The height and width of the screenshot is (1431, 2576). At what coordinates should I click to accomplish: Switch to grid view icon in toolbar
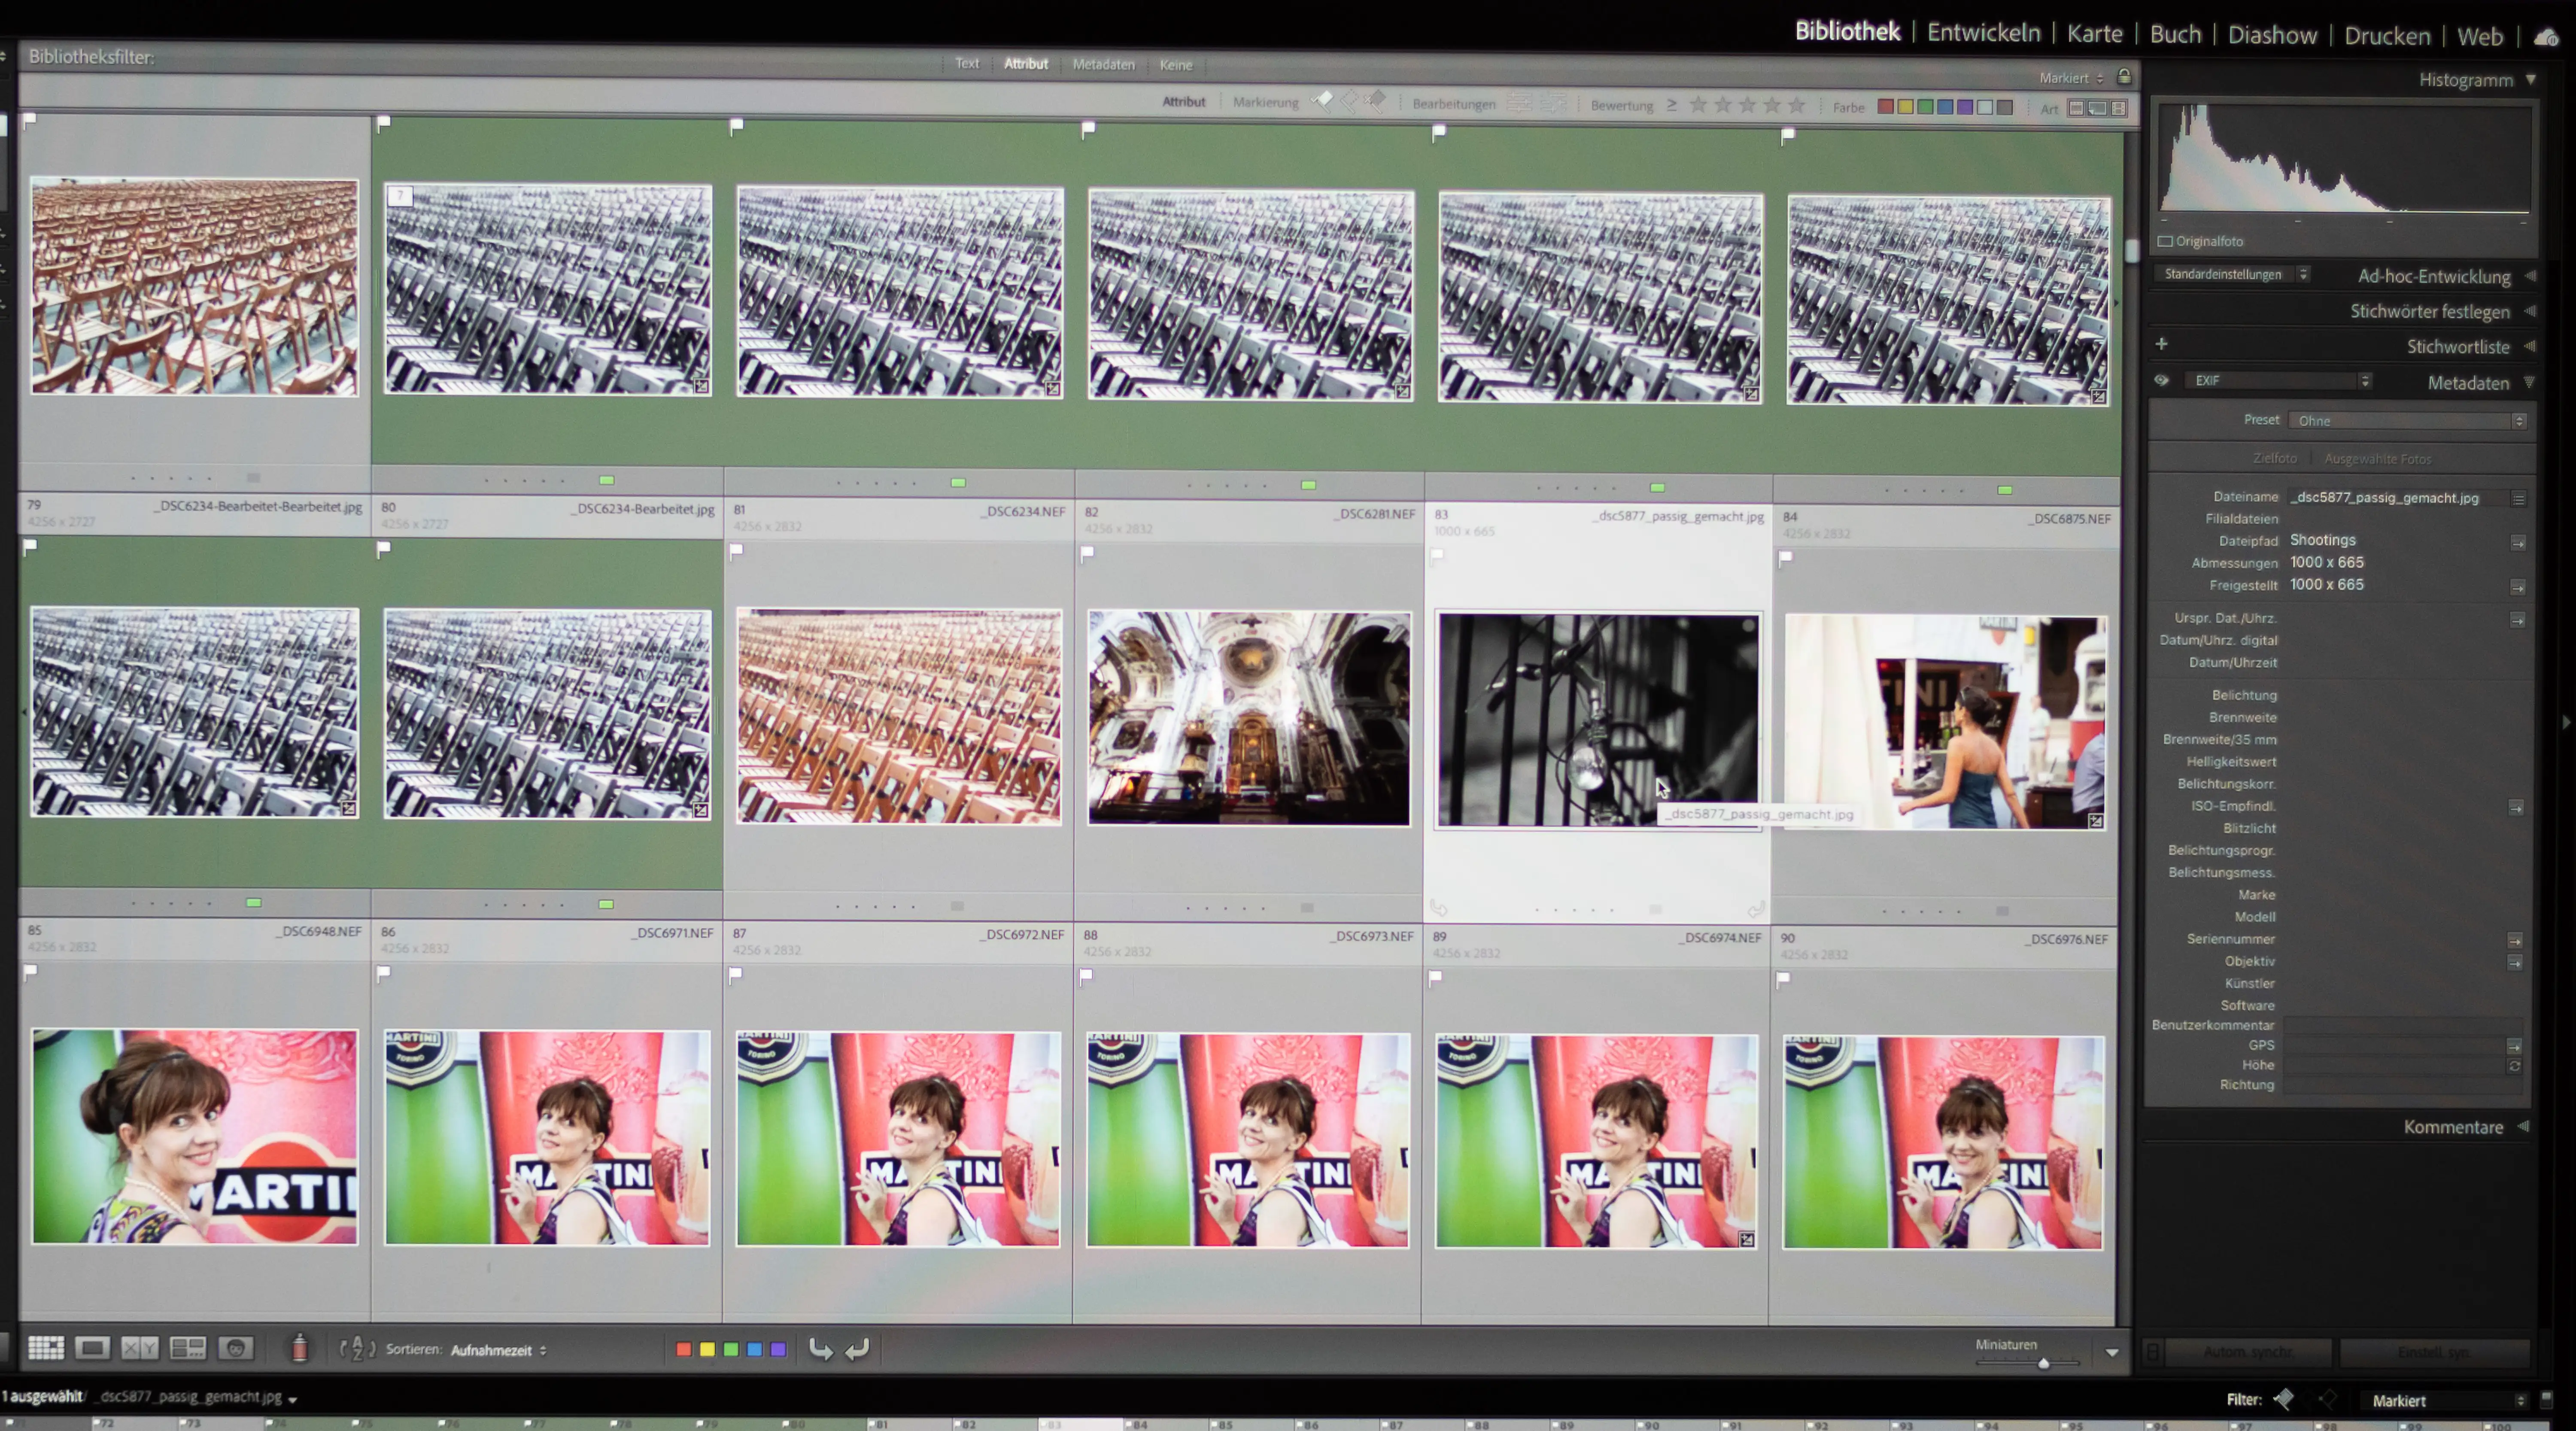(x=46, y=1348)
